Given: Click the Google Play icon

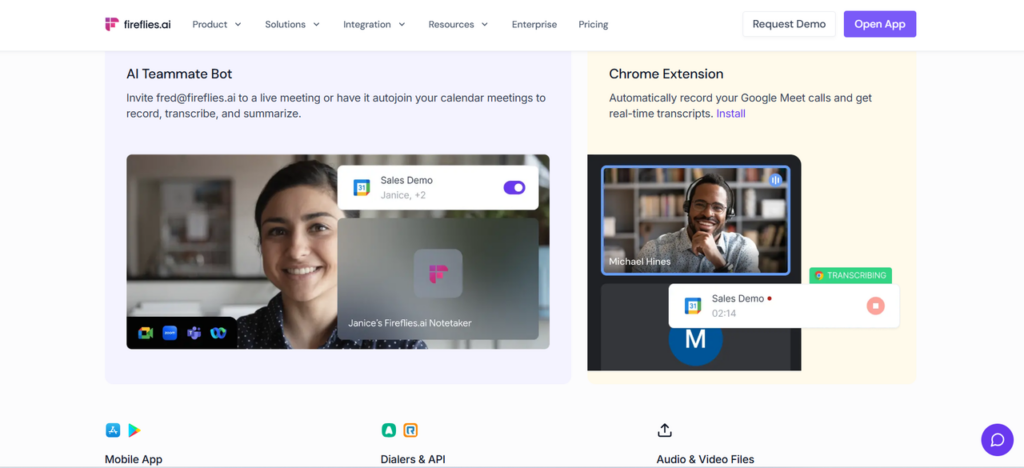Looking at the screenshot, I should pos(135,430).
